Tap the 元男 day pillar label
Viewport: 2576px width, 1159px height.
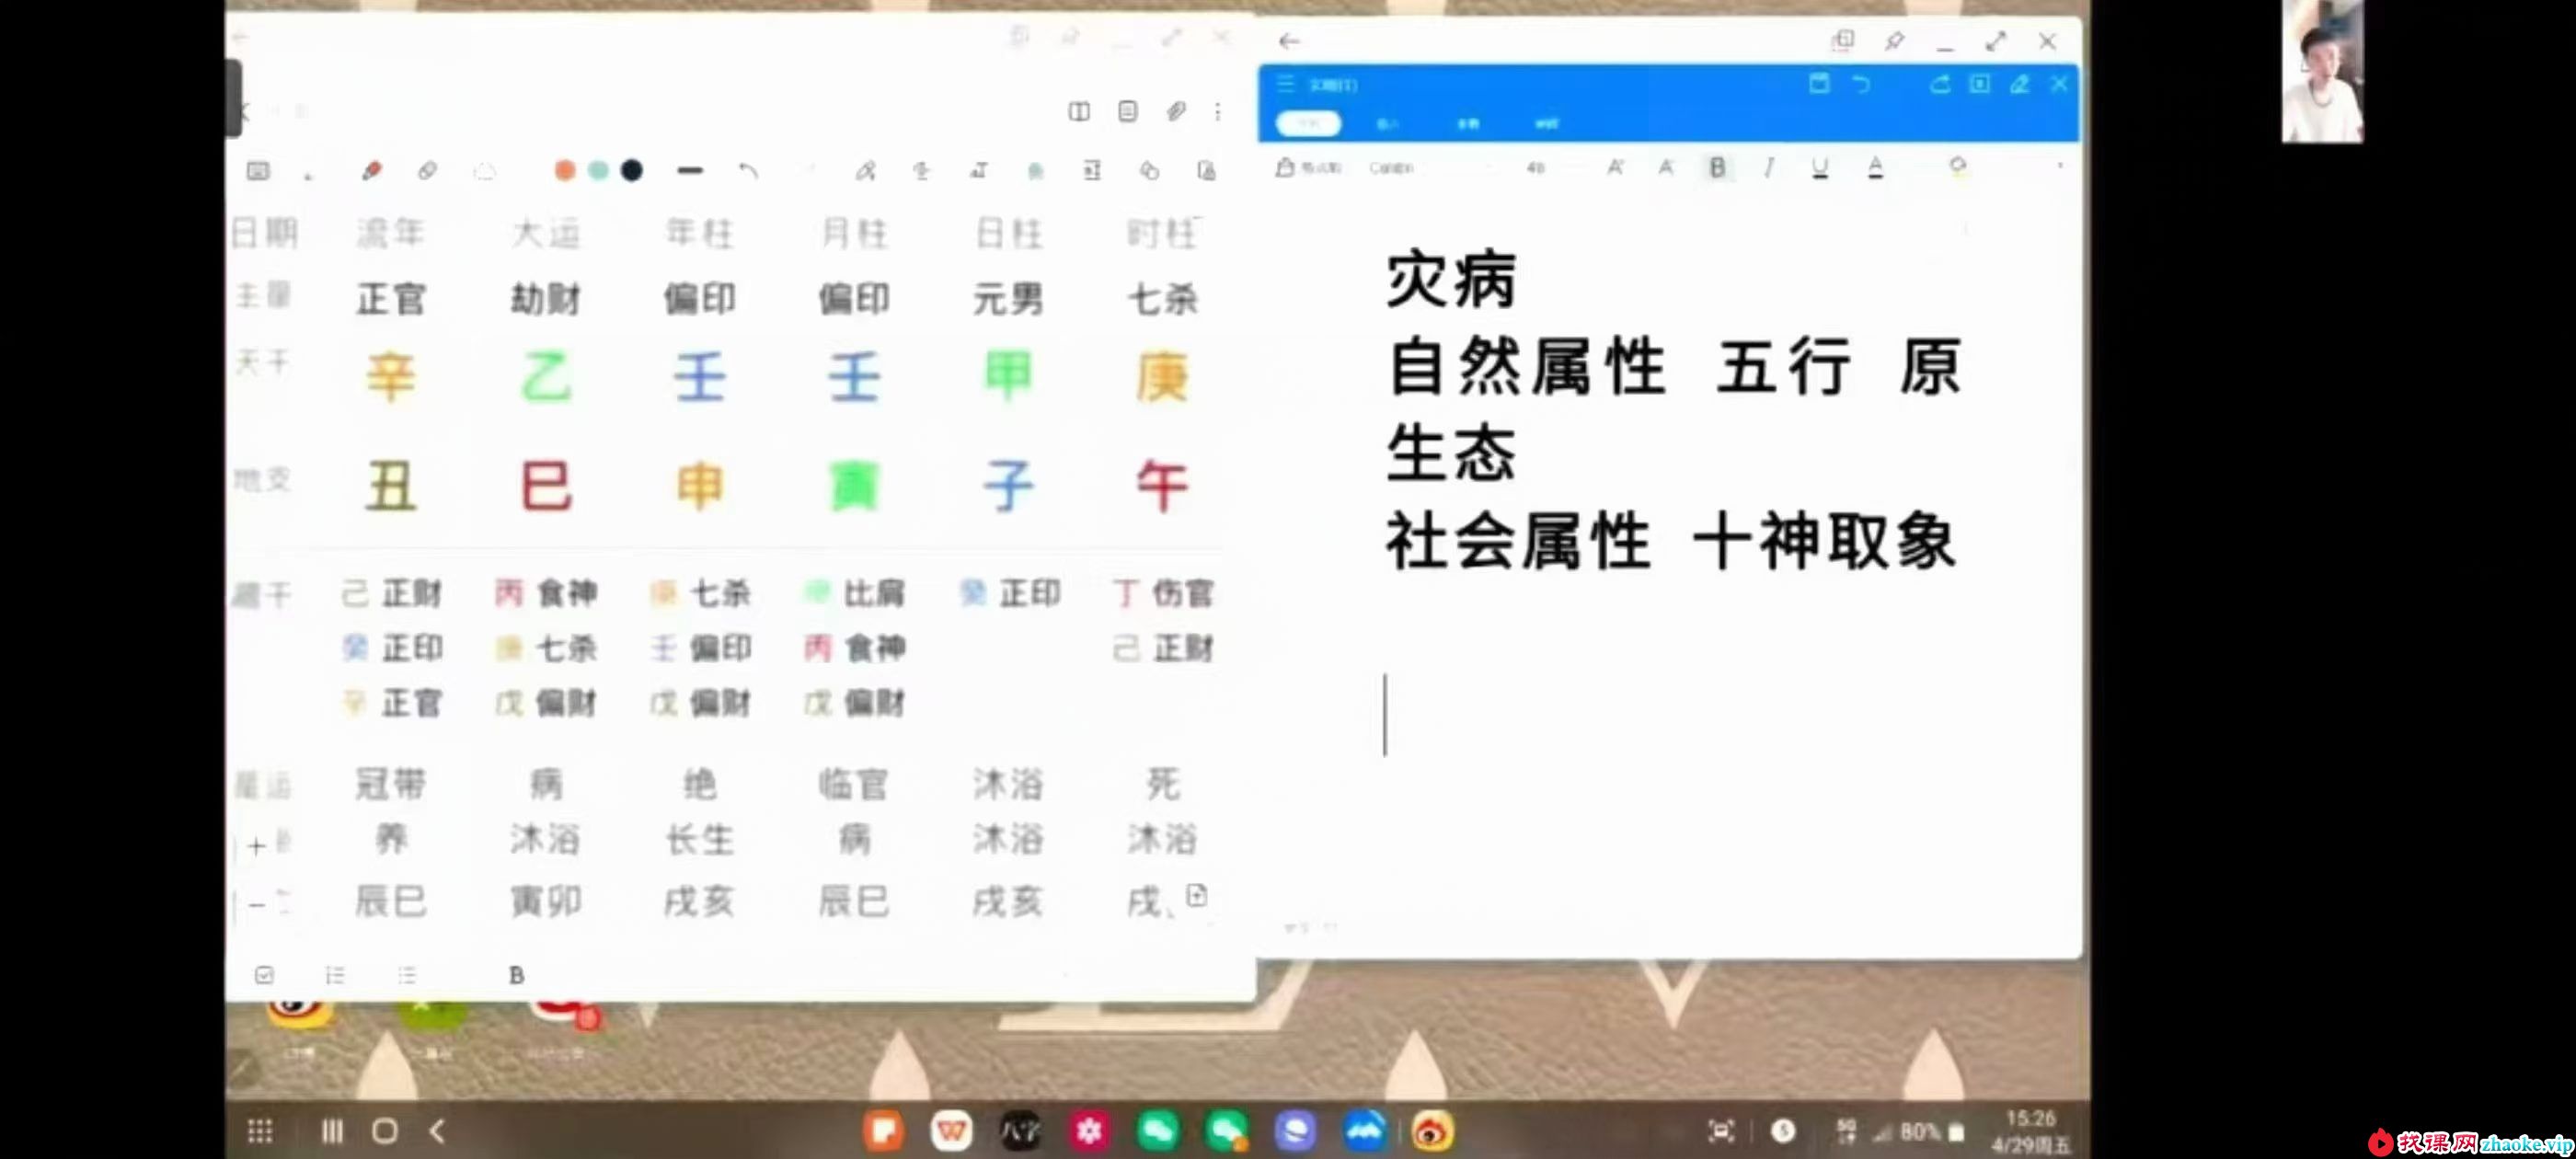[x=1008, y=299]
